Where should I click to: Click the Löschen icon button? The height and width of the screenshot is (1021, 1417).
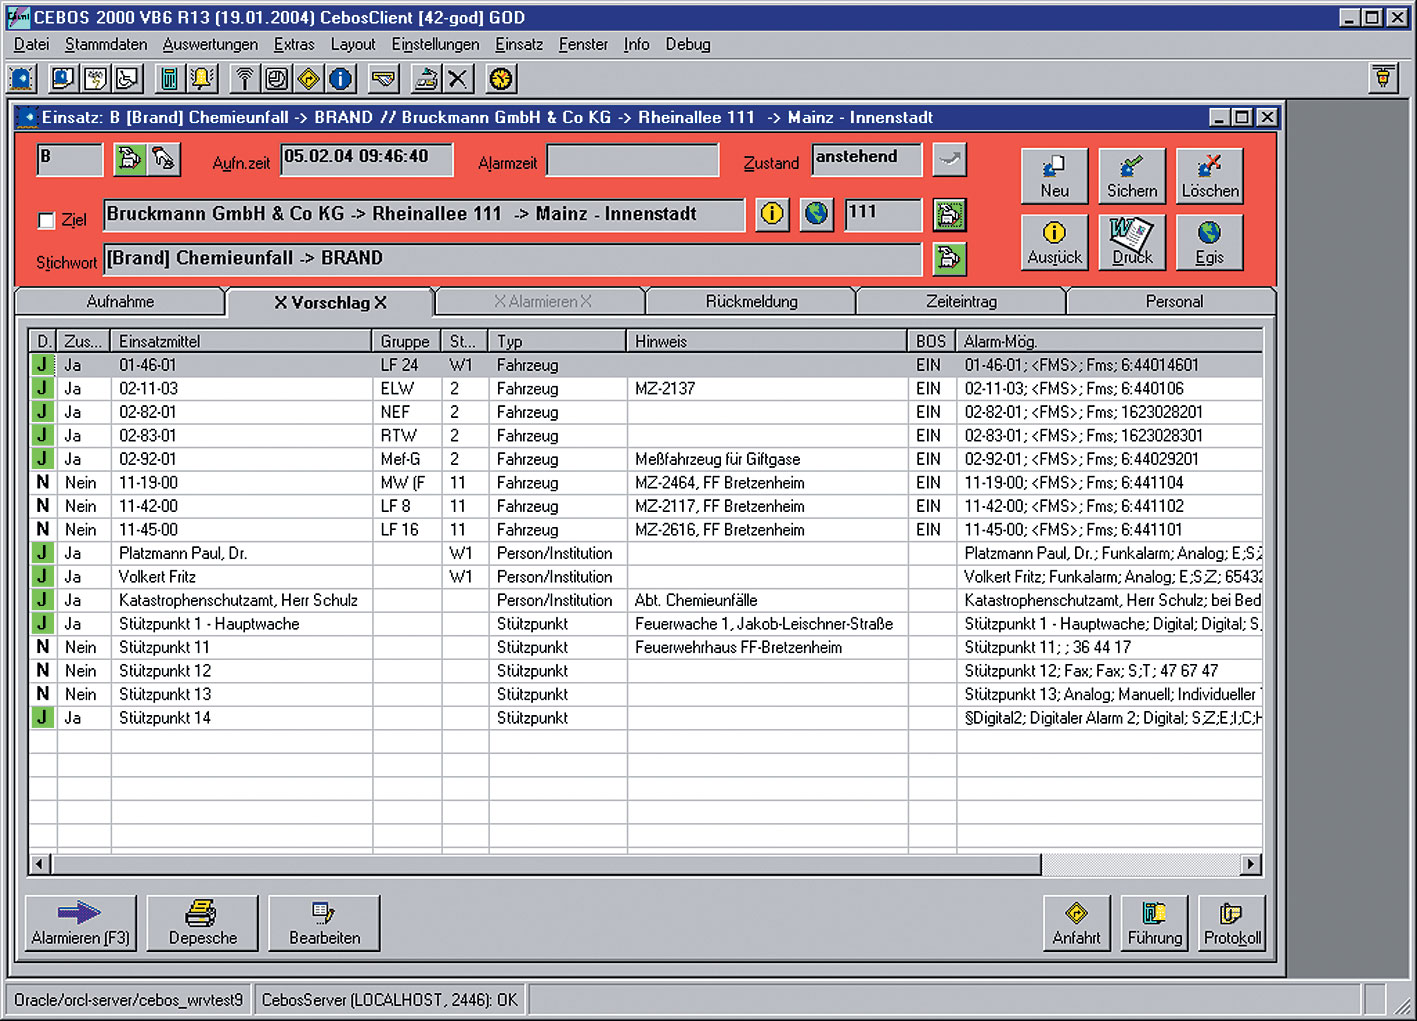(1209, 176)
